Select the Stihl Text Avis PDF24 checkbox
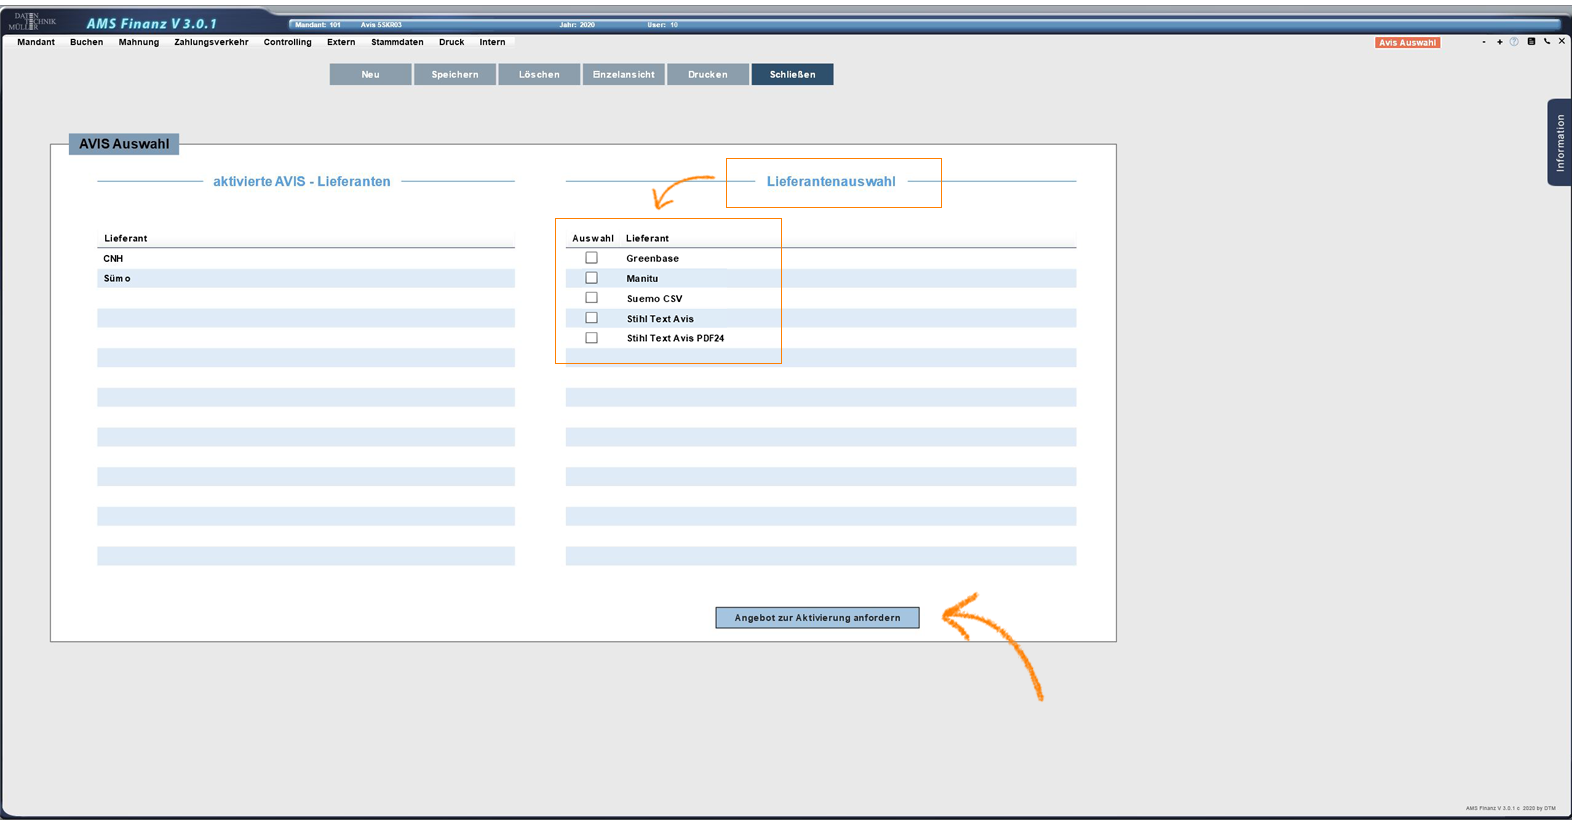Screen dimensions: 1572x825 (591, 338)
